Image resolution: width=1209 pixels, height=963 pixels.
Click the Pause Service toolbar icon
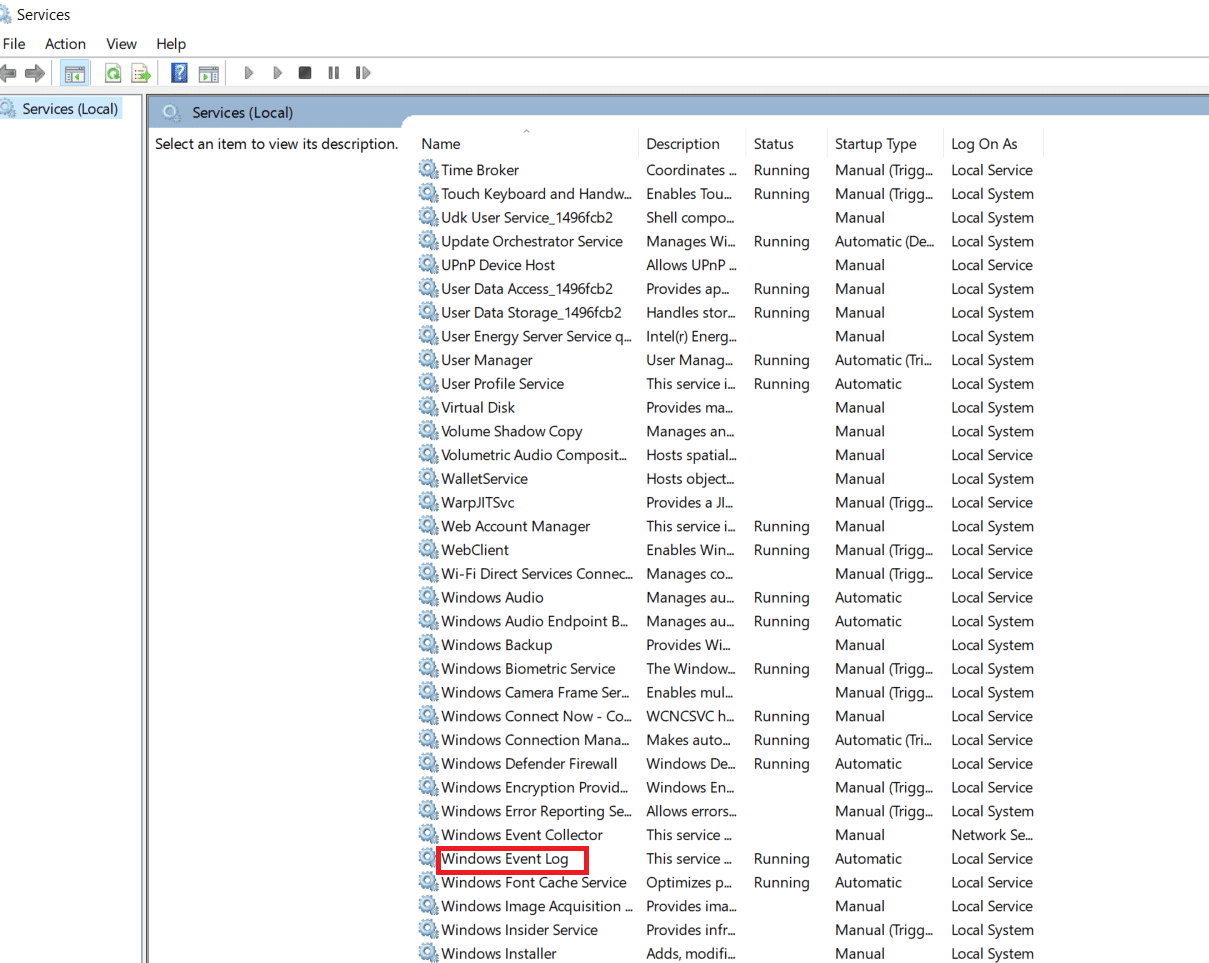pos(333,73)
